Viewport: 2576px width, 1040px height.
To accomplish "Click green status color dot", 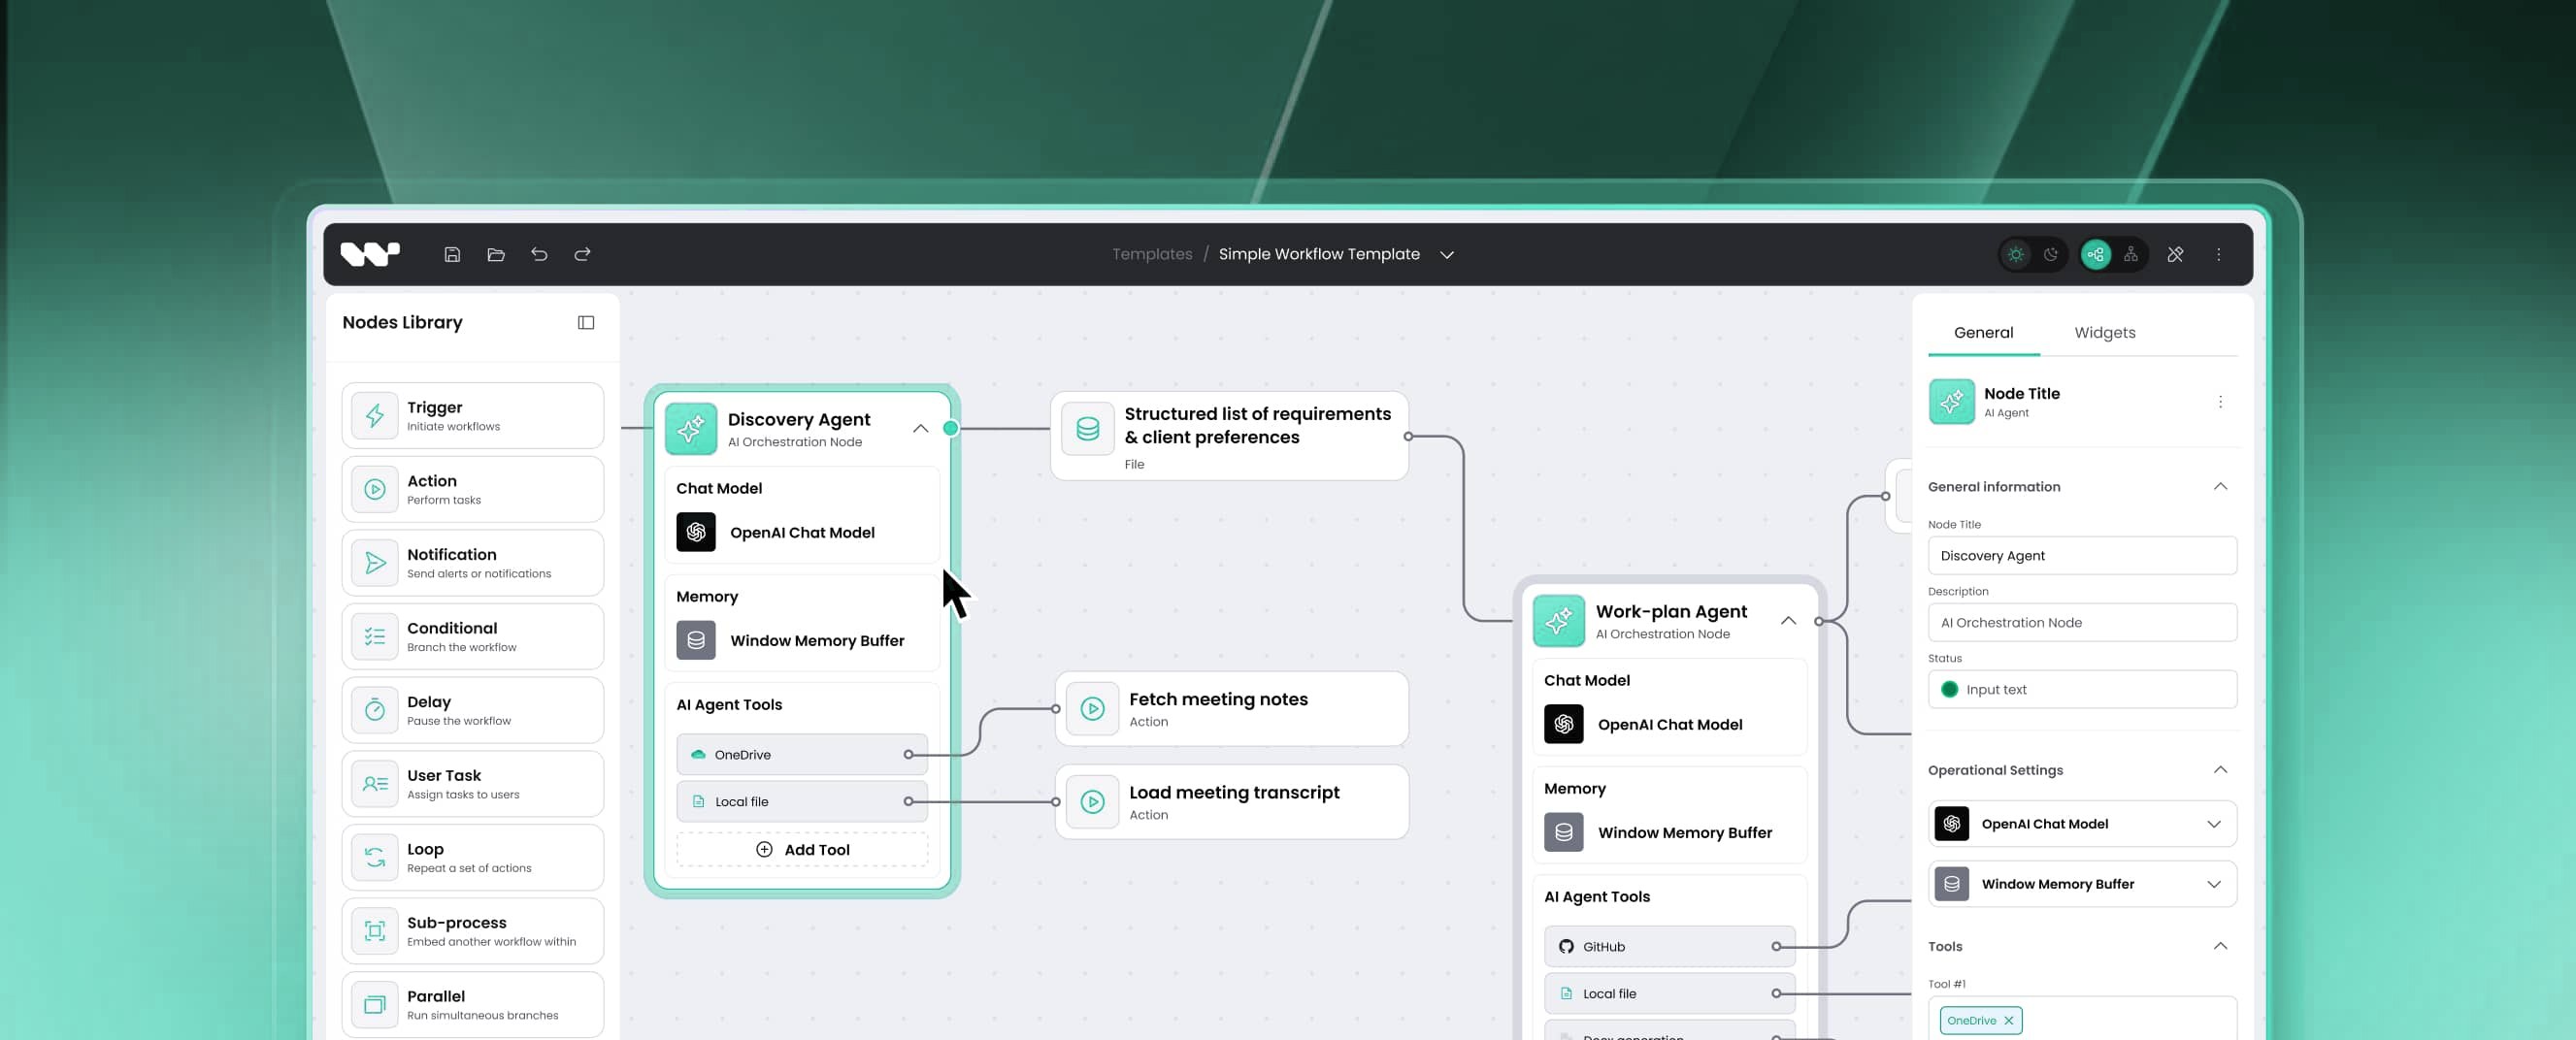I will pos(1949,690).
